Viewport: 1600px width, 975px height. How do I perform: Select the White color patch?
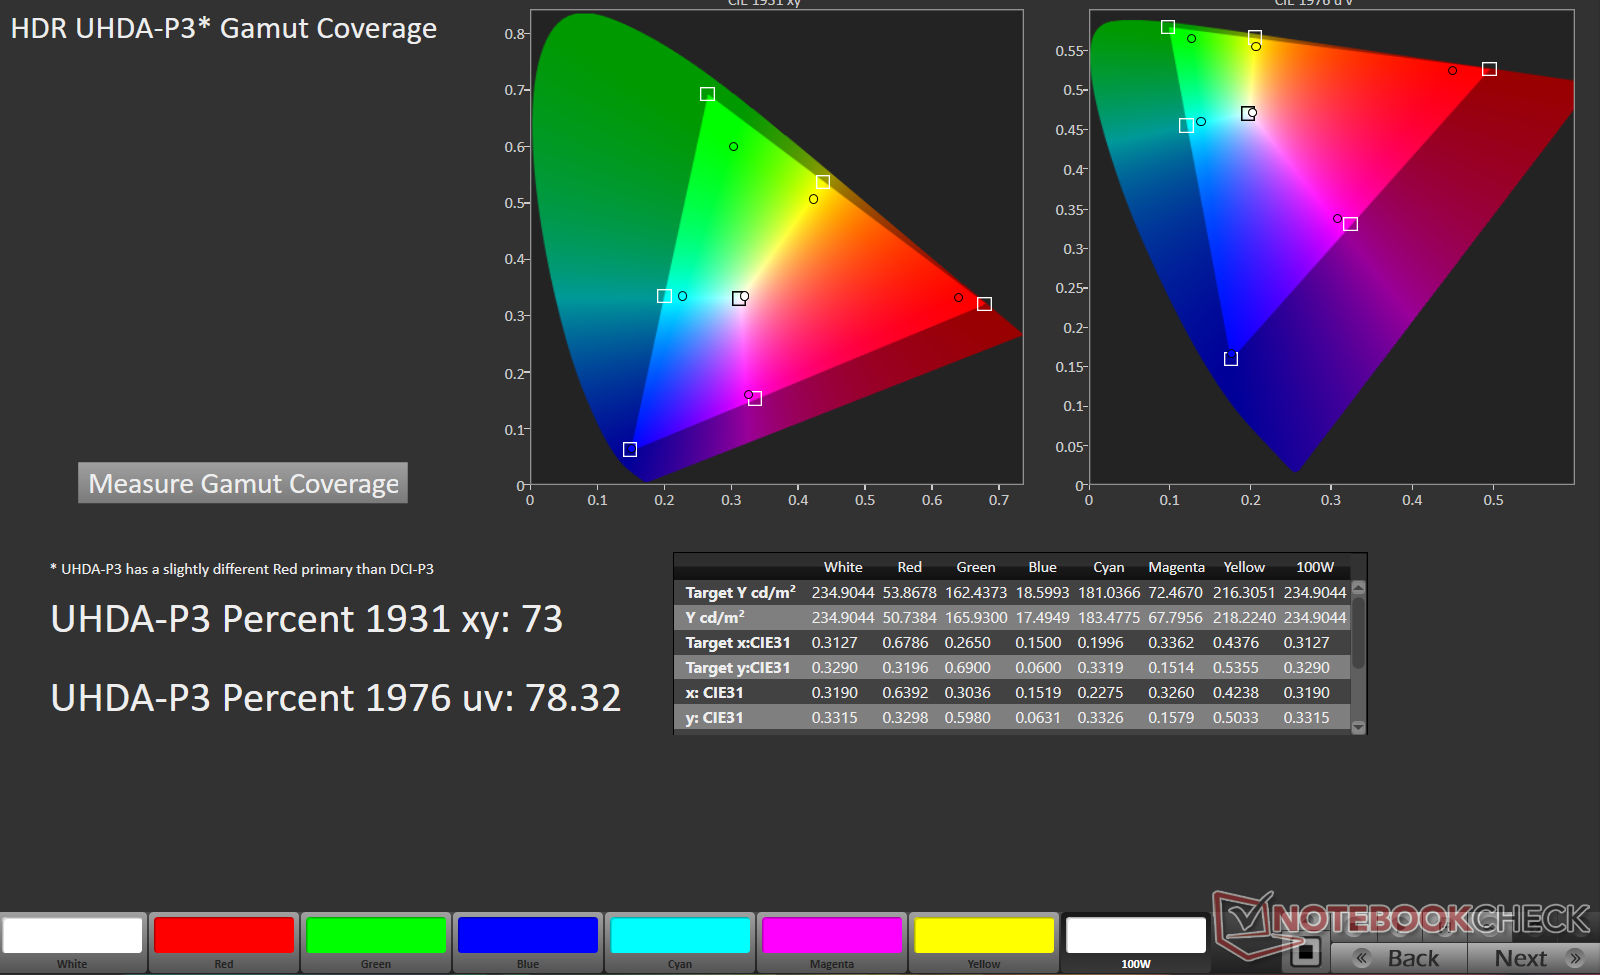pos(73,937)
